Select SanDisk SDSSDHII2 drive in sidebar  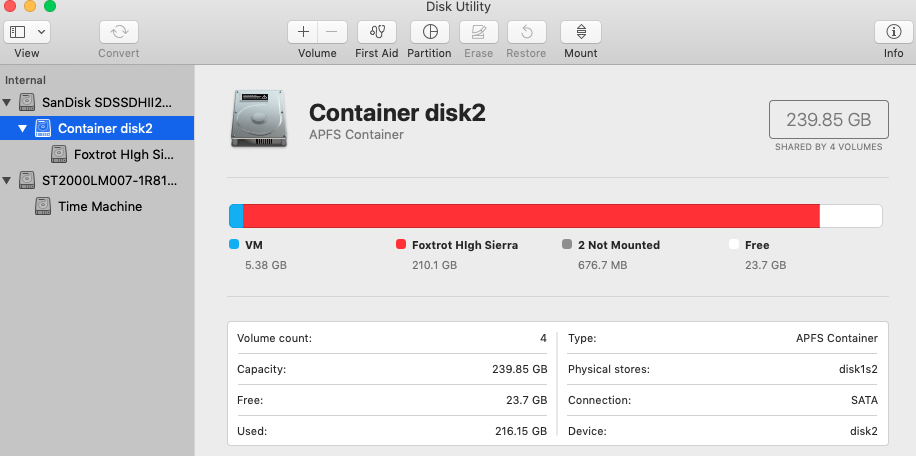coord(106,102)
